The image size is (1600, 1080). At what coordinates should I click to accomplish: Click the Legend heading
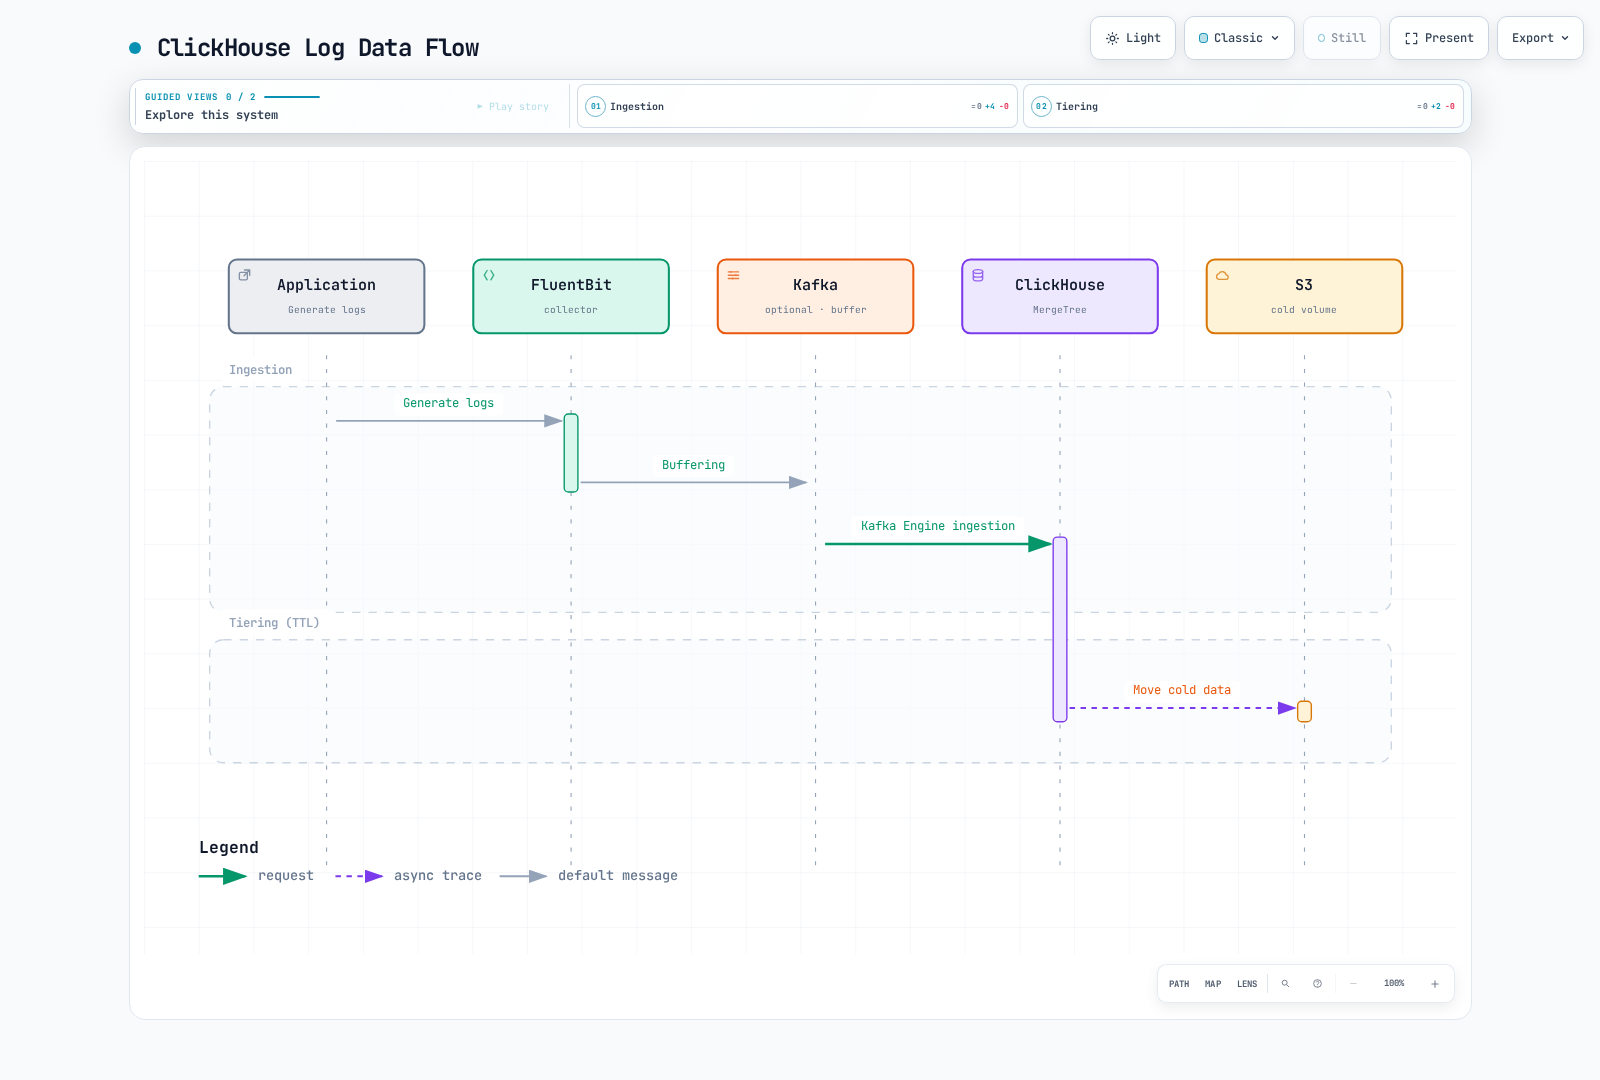tap(229, 847)
